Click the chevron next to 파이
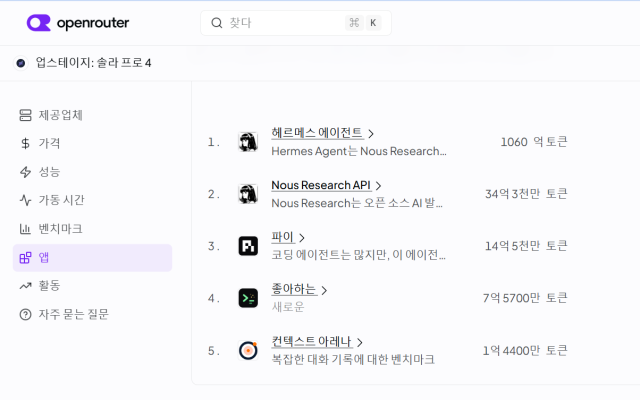640x400 pixels. [x=302, y=238]
